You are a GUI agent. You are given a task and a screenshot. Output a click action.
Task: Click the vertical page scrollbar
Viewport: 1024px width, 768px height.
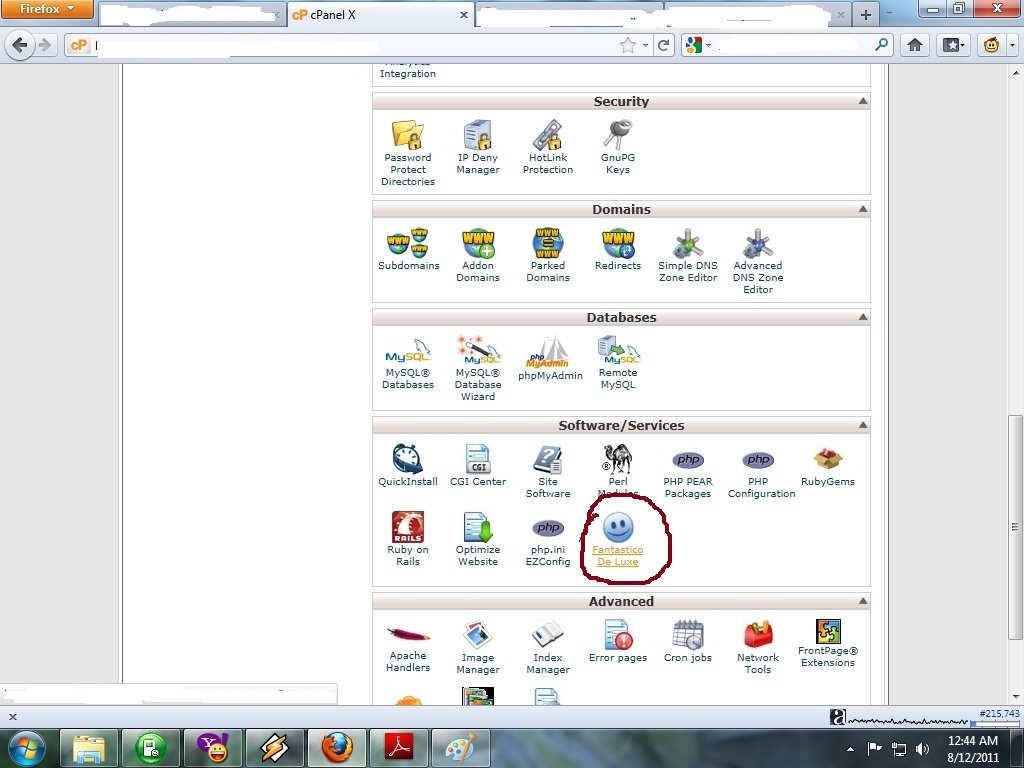click(x=1015, y=528)
